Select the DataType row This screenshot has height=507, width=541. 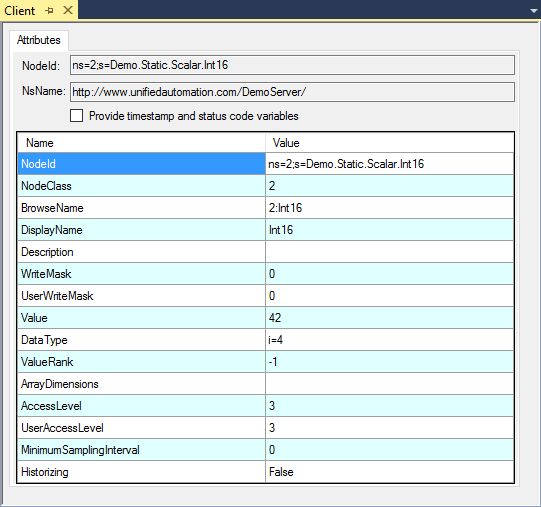click(265, 340)
